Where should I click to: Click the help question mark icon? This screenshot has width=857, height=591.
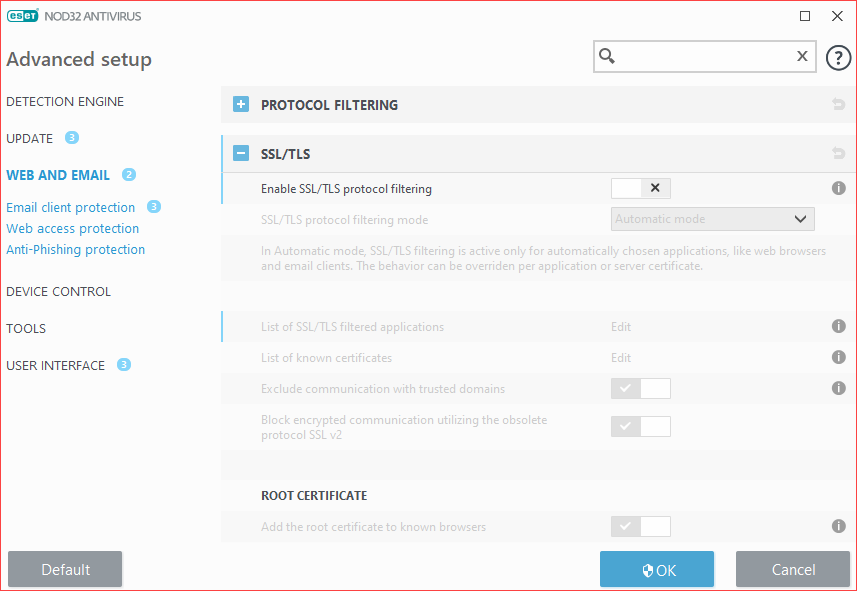pyautogui.click(x=838, y=58)
